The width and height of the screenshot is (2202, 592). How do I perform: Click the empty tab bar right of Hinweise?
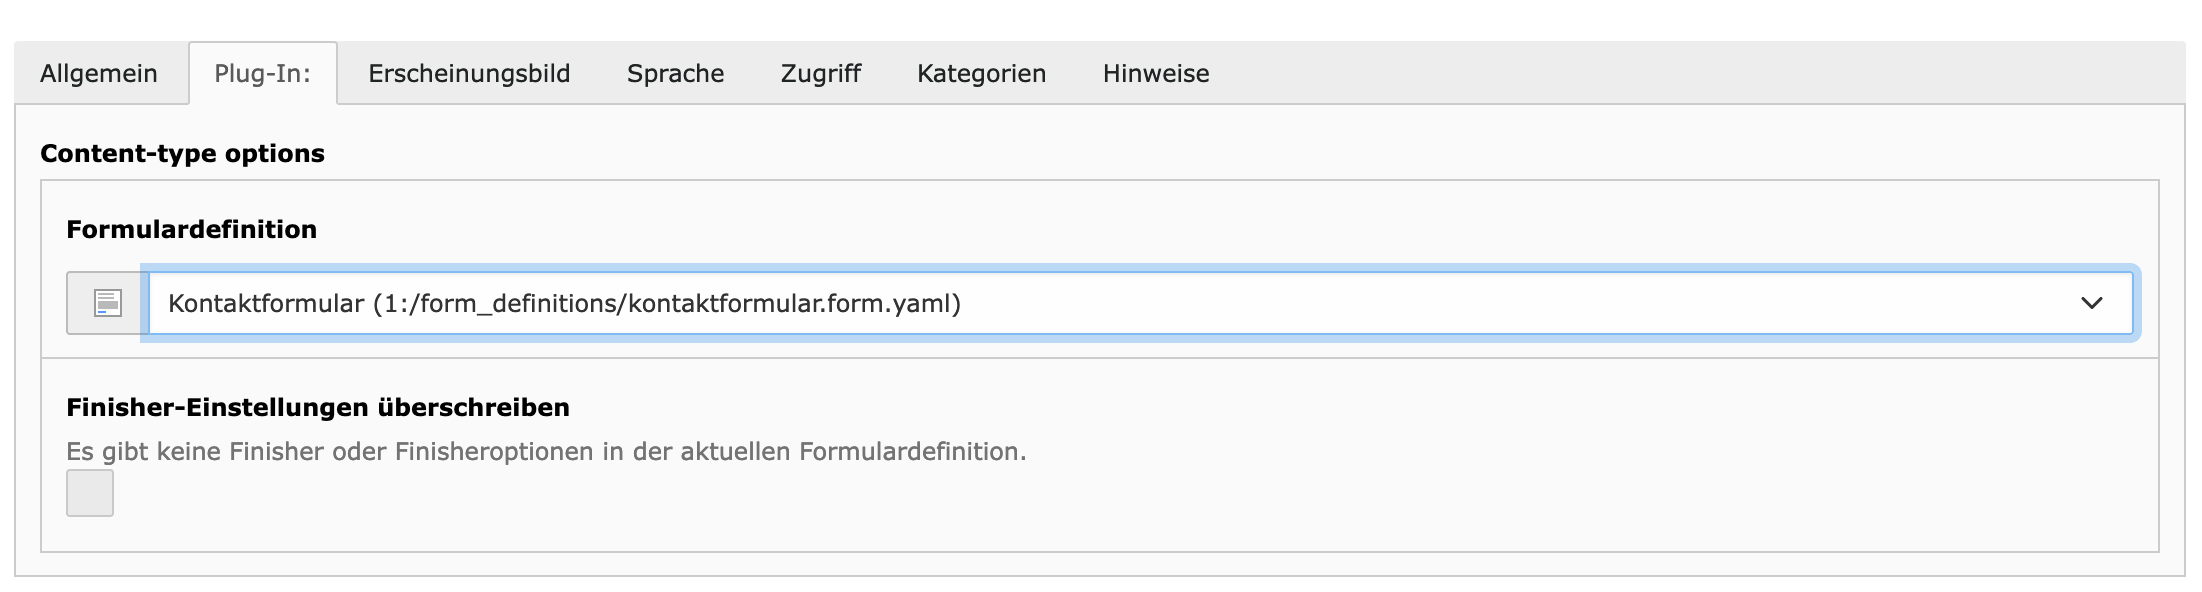[x=1700, y=74]
